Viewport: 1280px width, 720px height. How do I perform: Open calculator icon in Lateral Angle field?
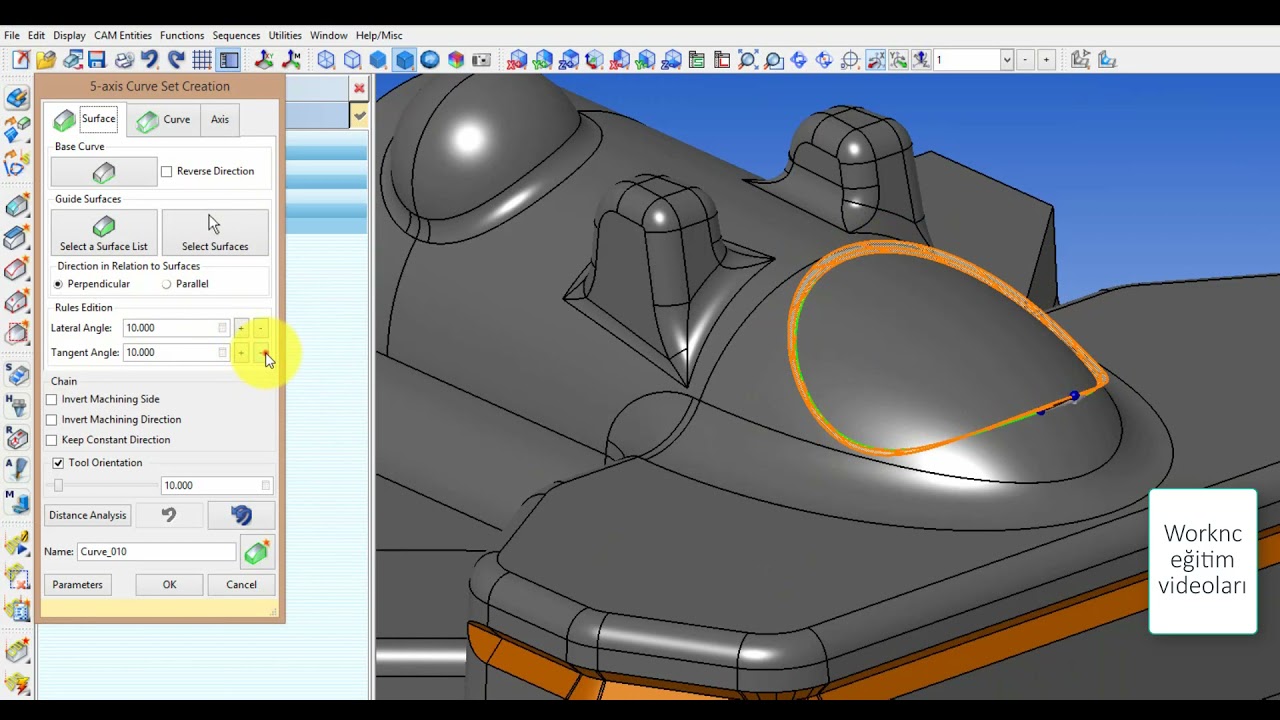pyautogui.click(x=222, y=328)
